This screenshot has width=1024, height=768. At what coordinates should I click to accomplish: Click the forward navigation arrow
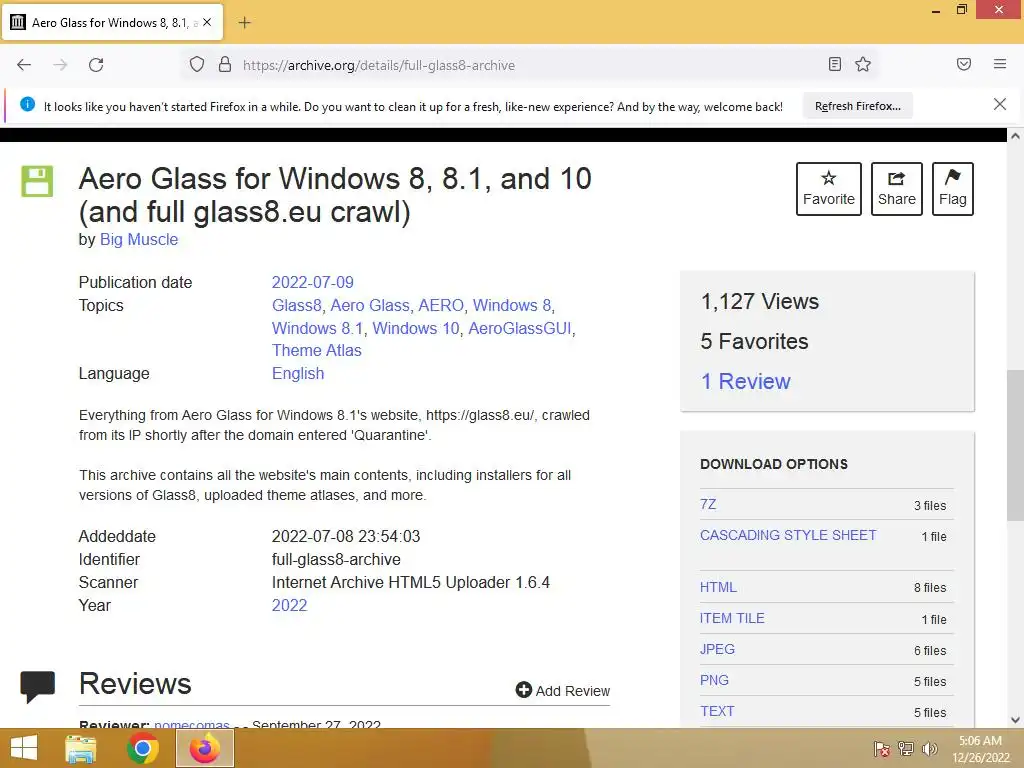(60, 65)
